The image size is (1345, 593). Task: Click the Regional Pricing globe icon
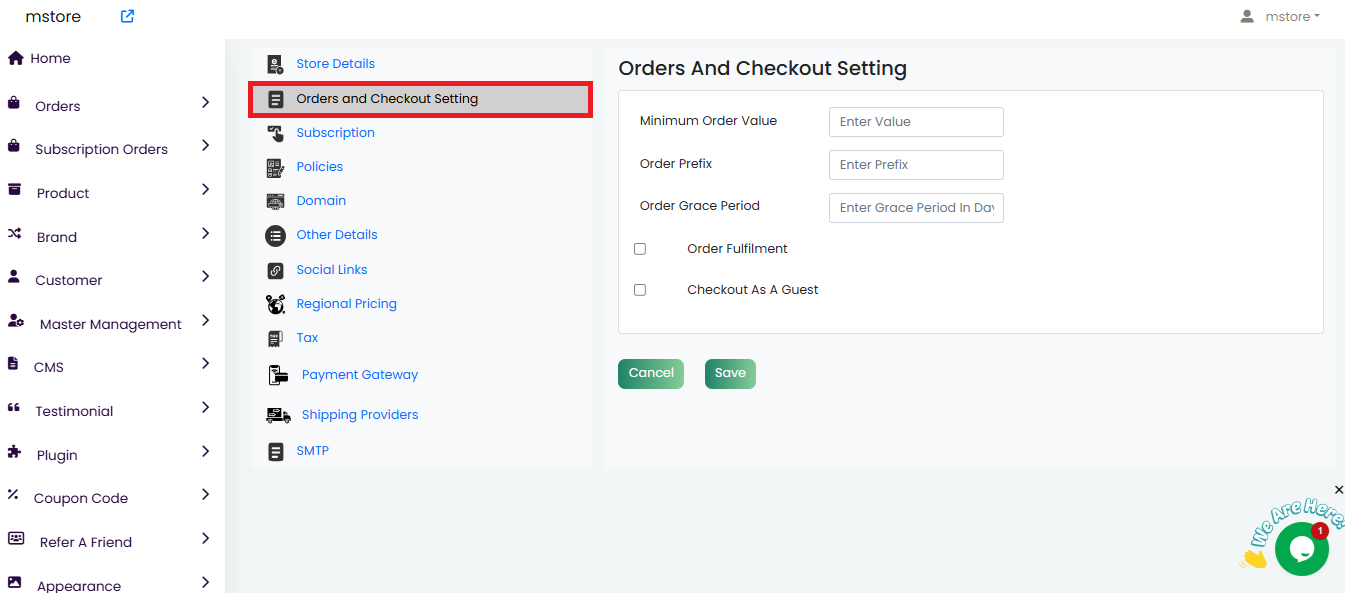coord(276,304)
